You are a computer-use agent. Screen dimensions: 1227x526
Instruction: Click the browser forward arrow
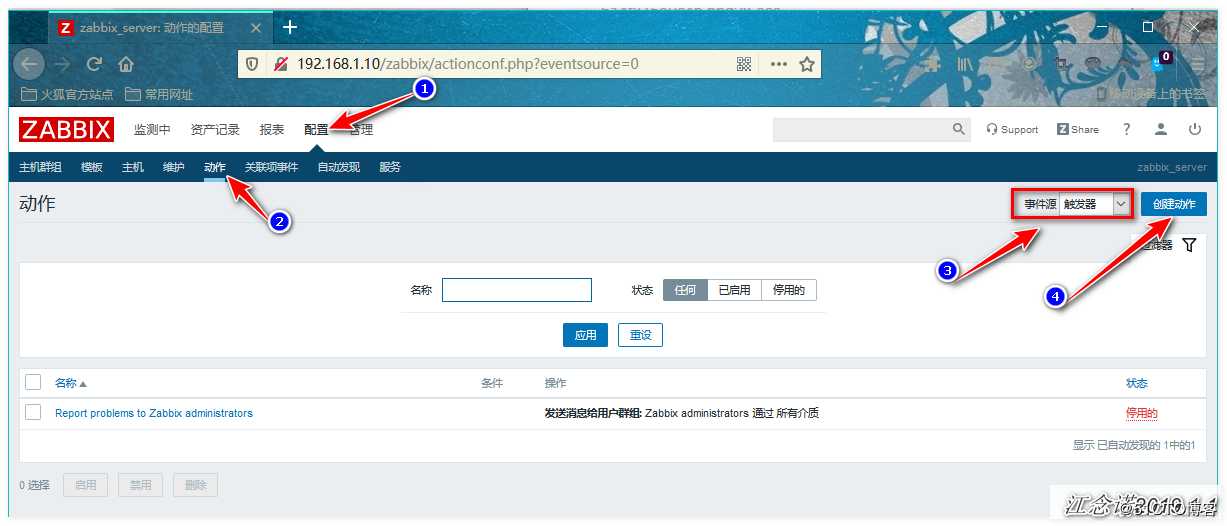click(x=62, y=64)
